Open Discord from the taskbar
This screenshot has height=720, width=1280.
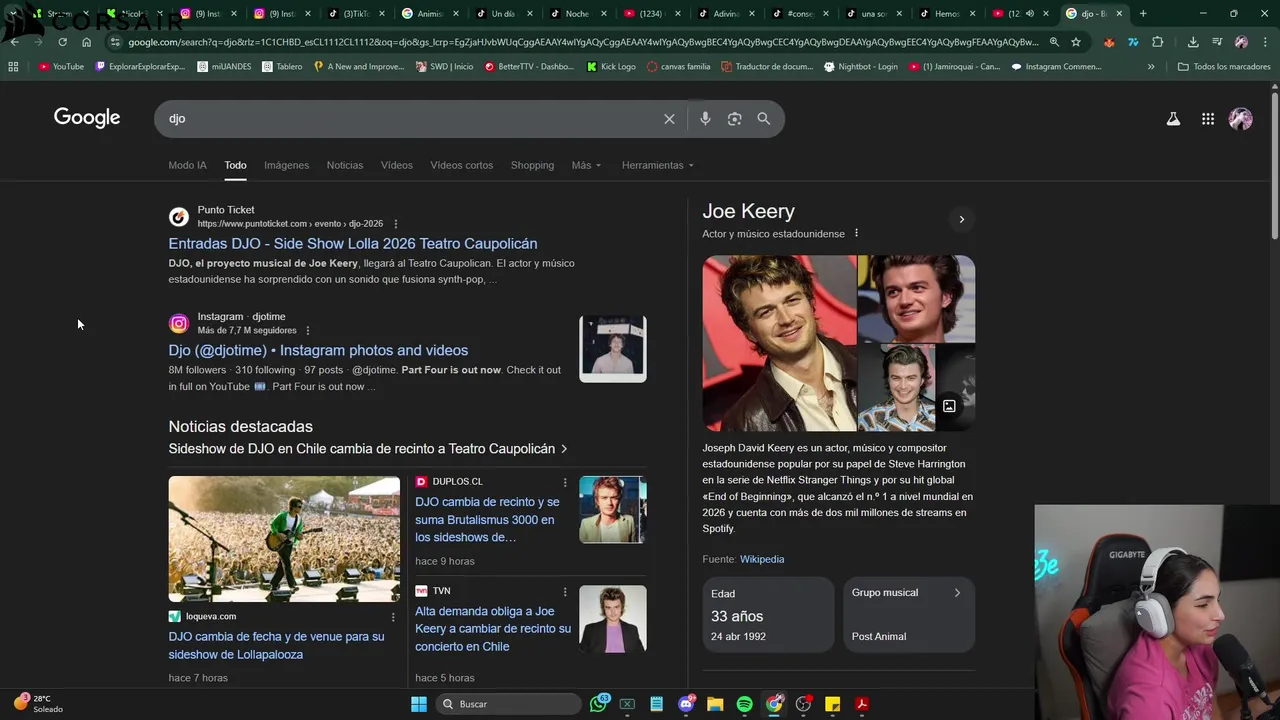point(687,704)
